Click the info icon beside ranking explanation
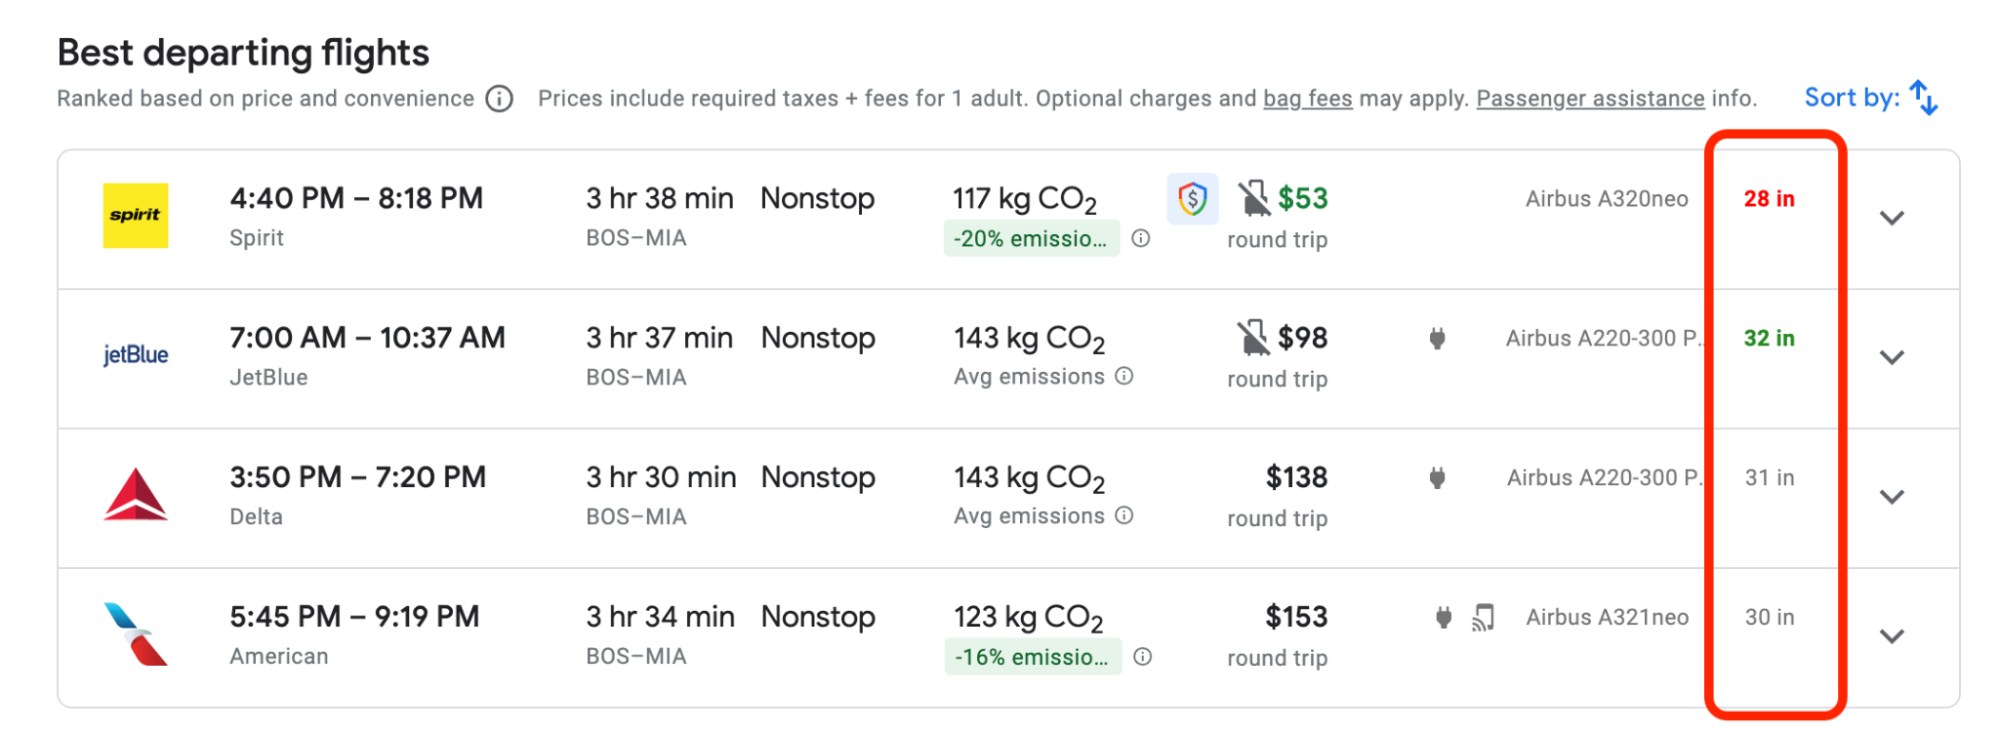The height and width of the screenshot is (740, 1999). point(499,99)
